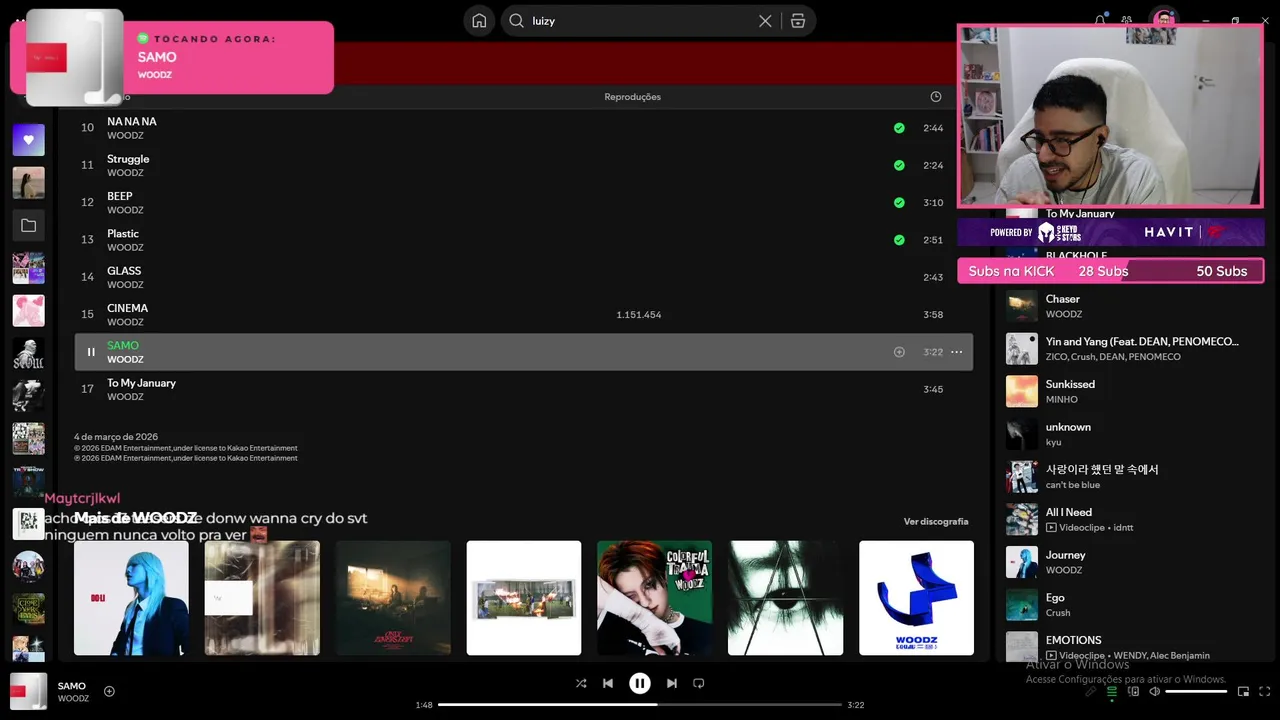Screen dimensions: 1280x720
Task: Click the Sunkissed cover in the queue
Action: [x=1022, y=391]
